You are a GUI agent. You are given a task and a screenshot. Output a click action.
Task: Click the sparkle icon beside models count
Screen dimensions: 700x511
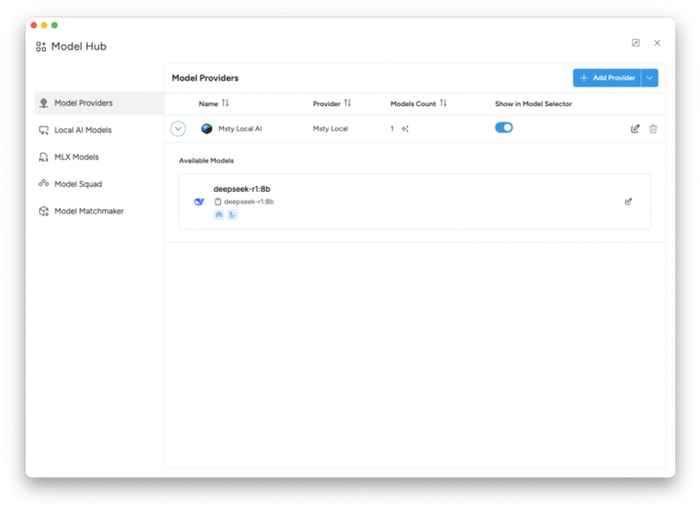[405, 129]
